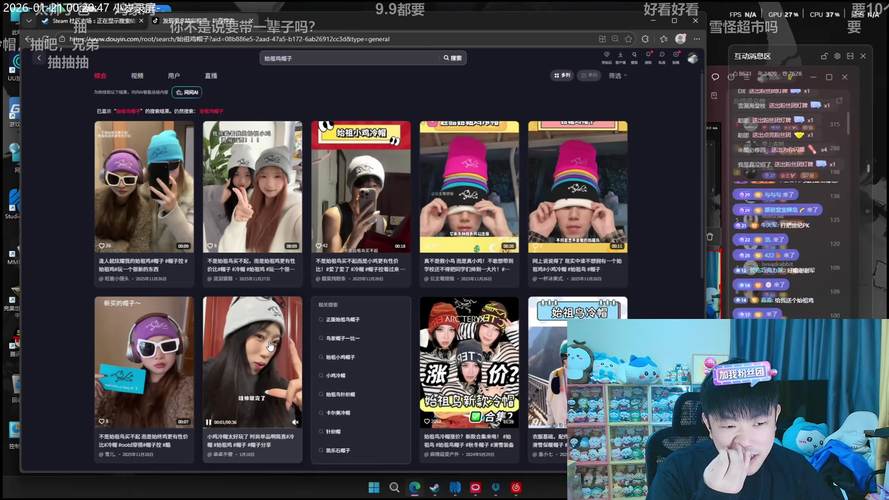Click the taskbar search magnifier icon
Screen dimensions: 889x500
click(392, 488)
